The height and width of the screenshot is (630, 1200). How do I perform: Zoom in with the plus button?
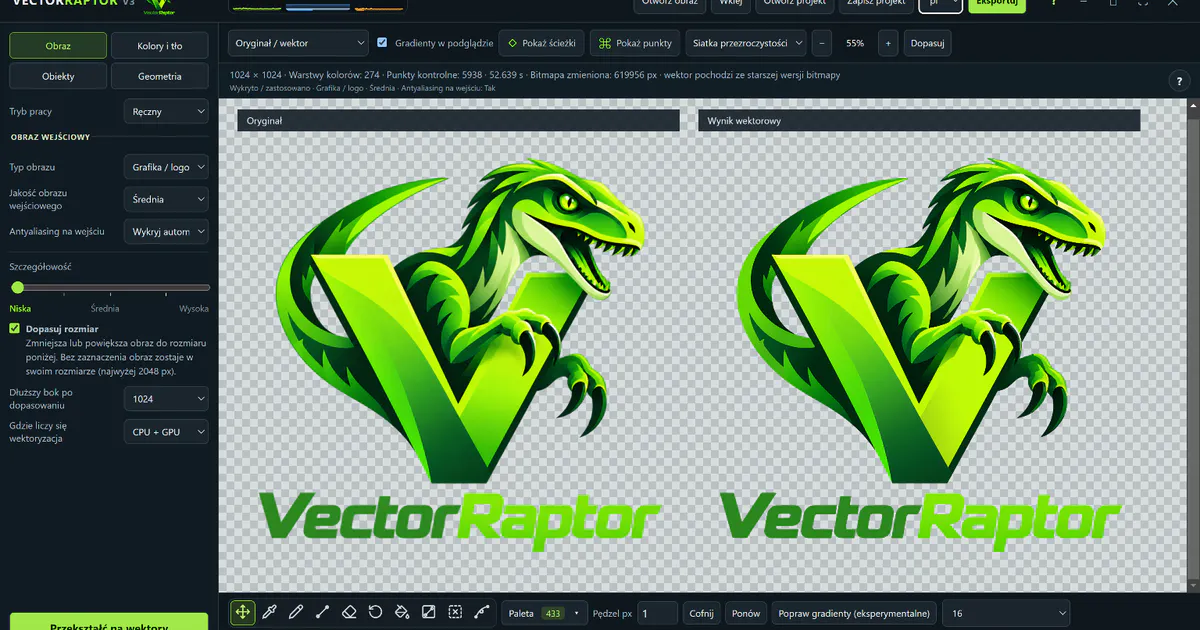coord(888,43)
